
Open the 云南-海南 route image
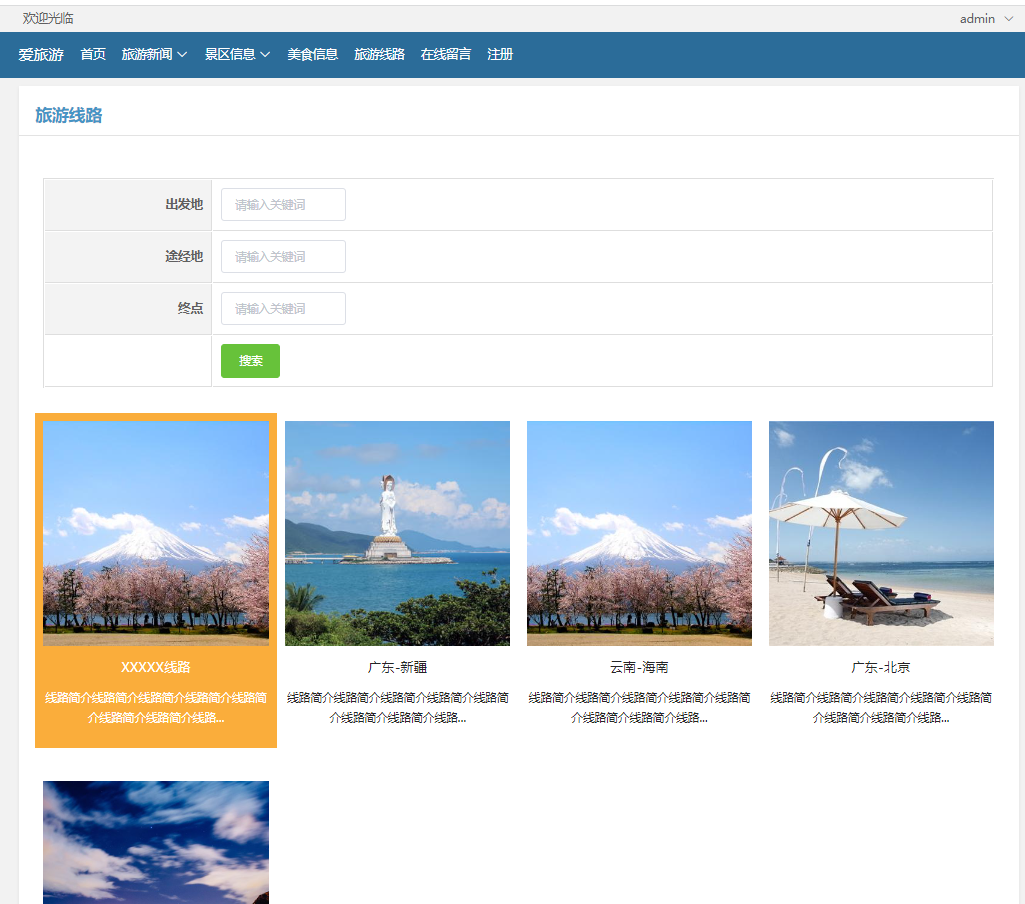coord(639,533)
